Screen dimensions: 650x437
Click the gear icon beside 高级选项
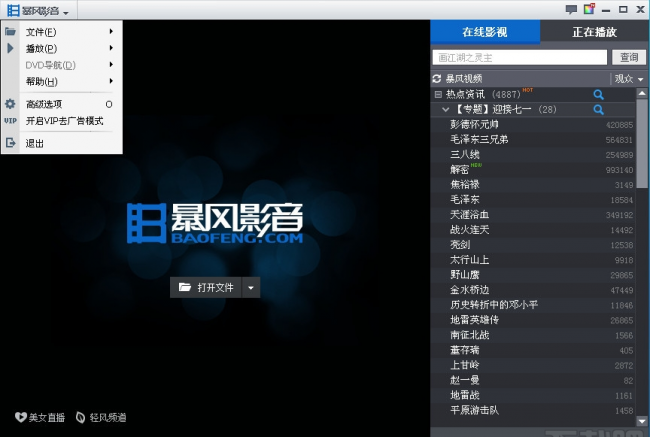10,104
